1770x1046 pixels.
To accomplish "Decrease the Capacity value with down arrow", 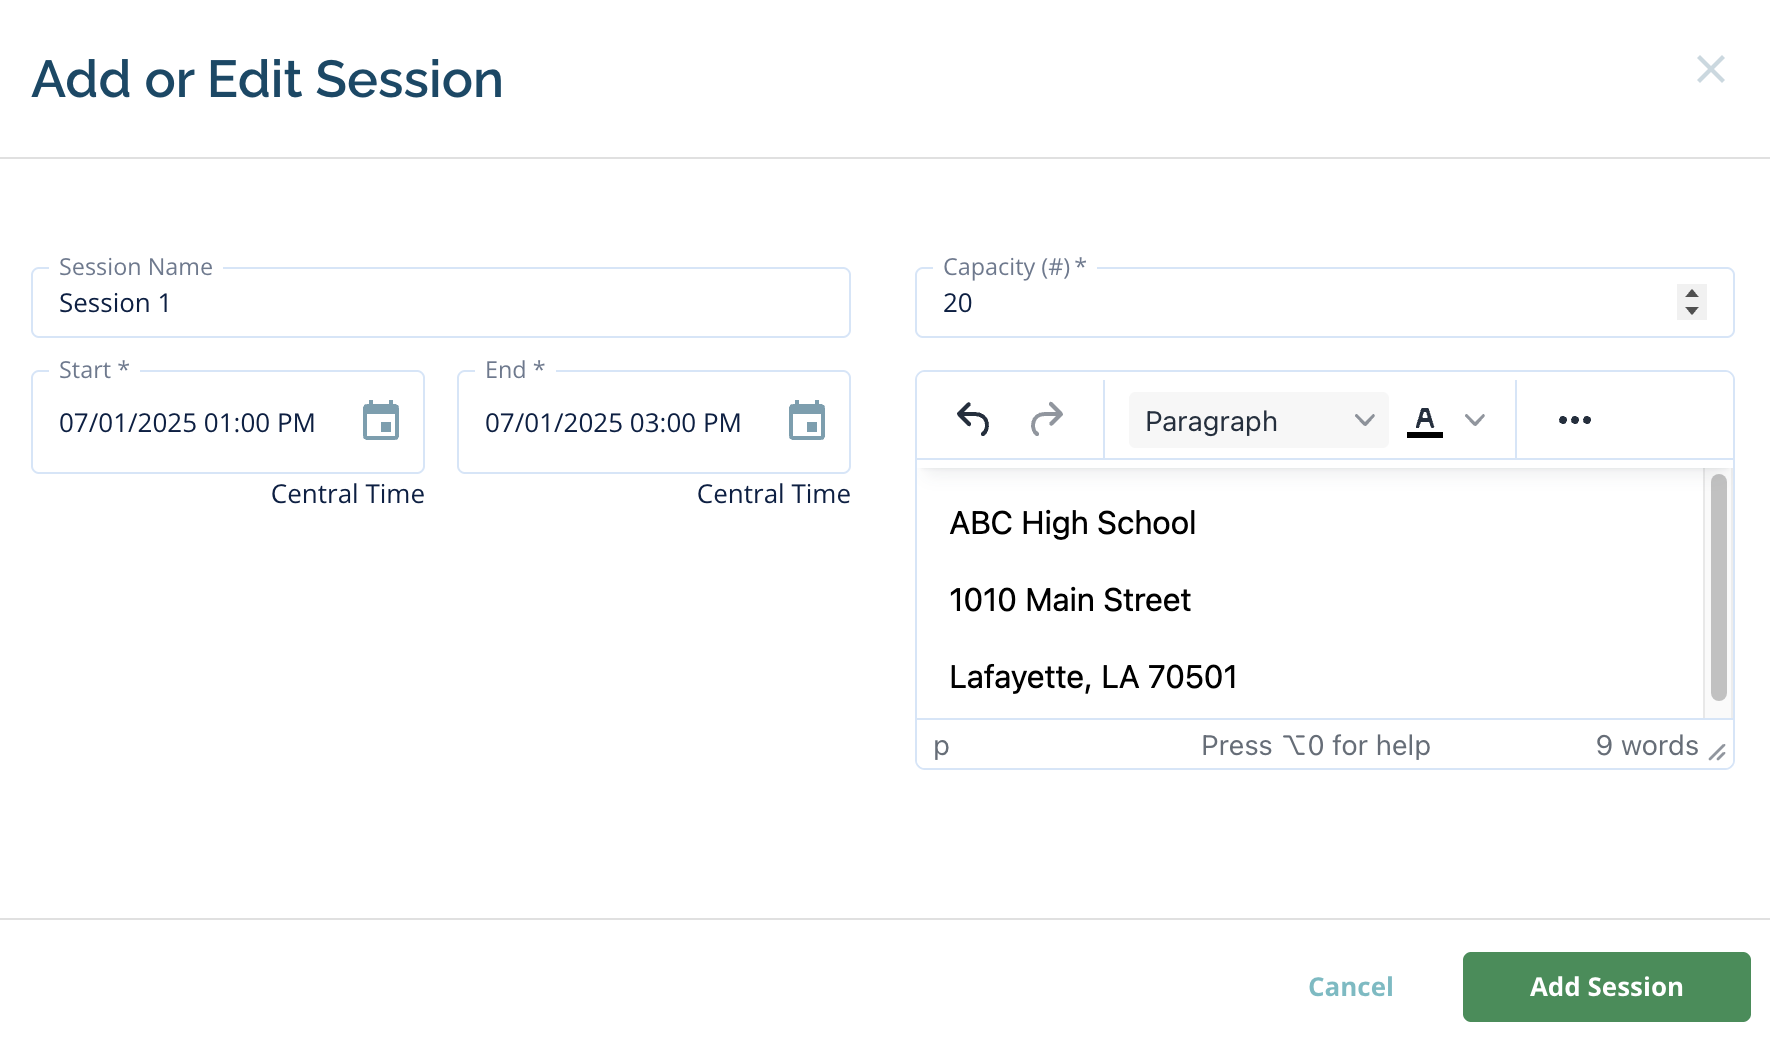I will pos(1691,311).
